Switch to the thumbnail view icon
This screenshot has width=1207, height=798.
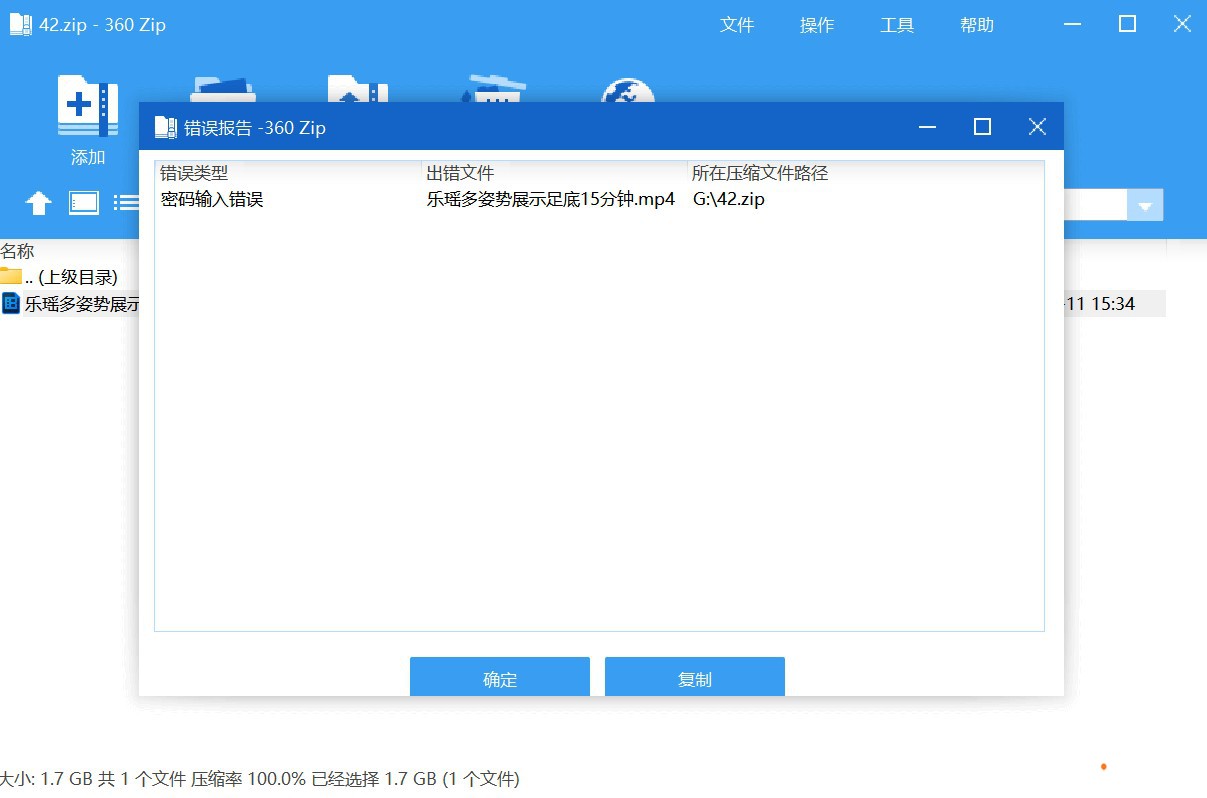tap(84, 203)
